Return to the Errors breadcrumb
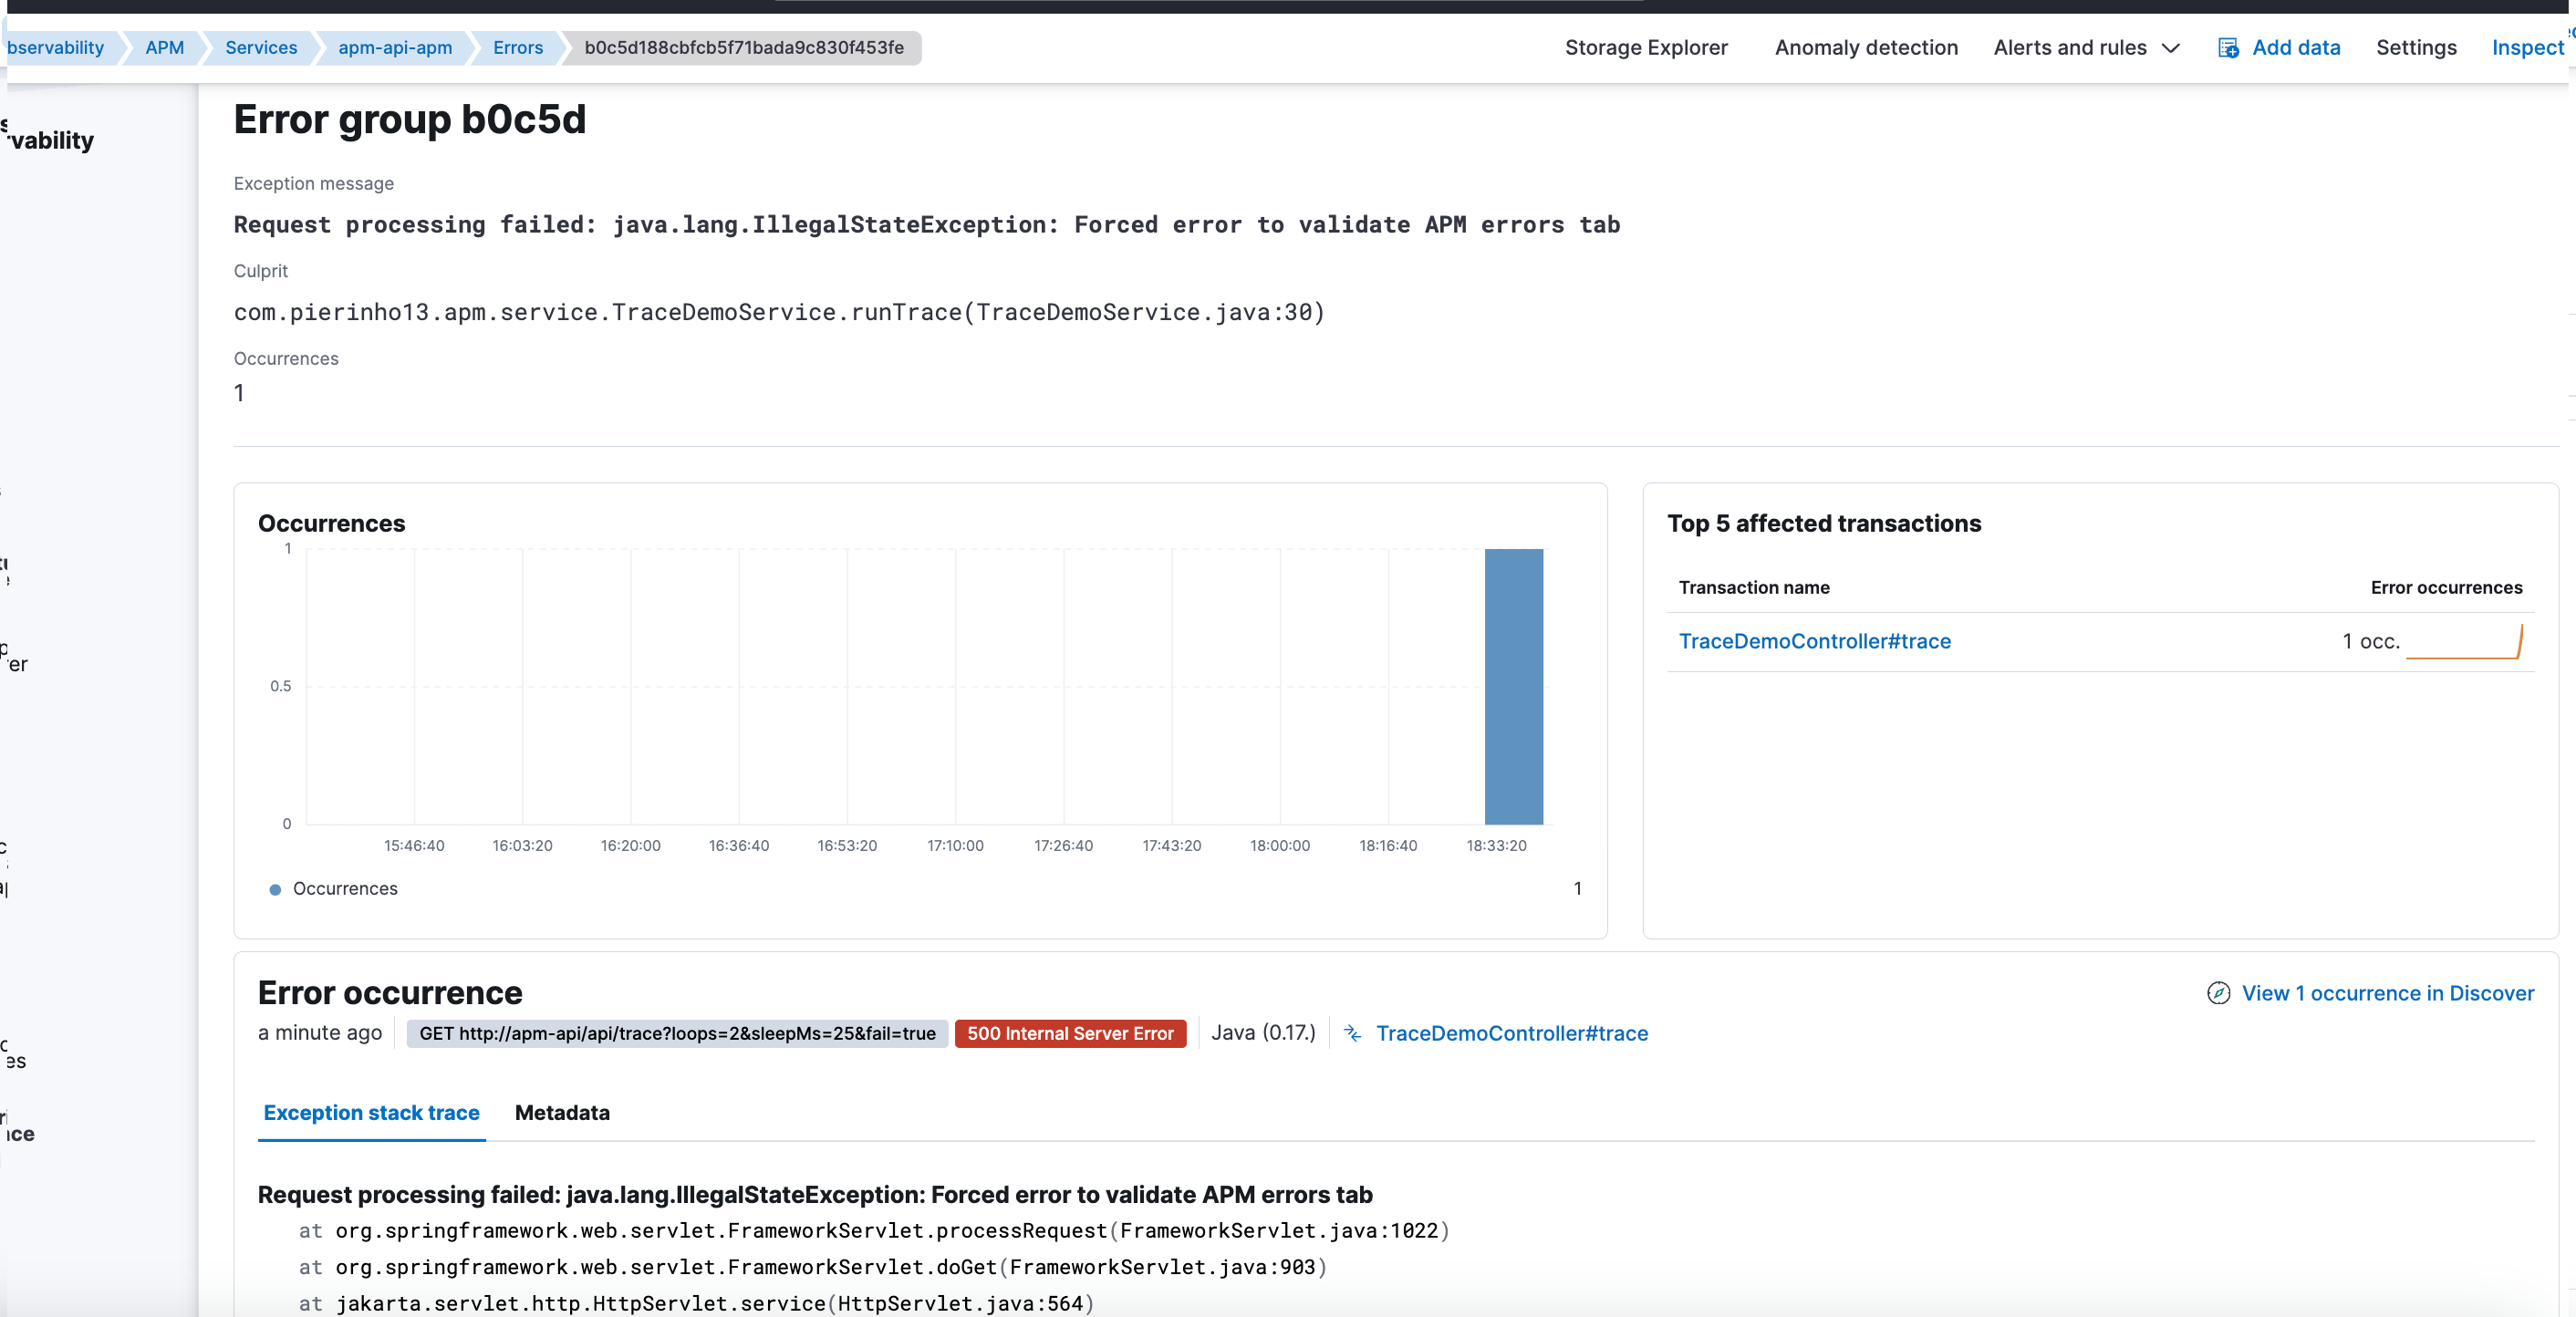 518,48
